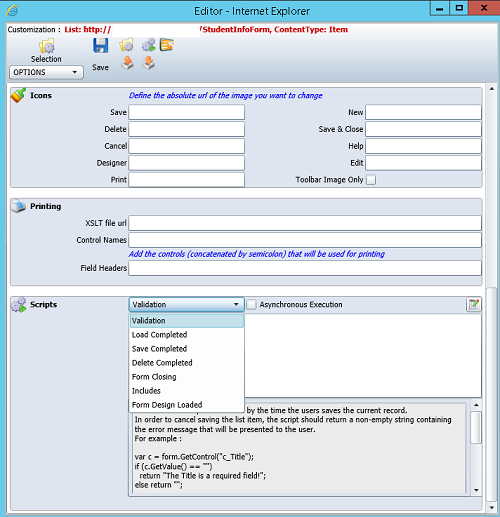The width and height of the screenshot is (500, 517).
Task: Click the Save & Close icon field
Action: point(423,129)
